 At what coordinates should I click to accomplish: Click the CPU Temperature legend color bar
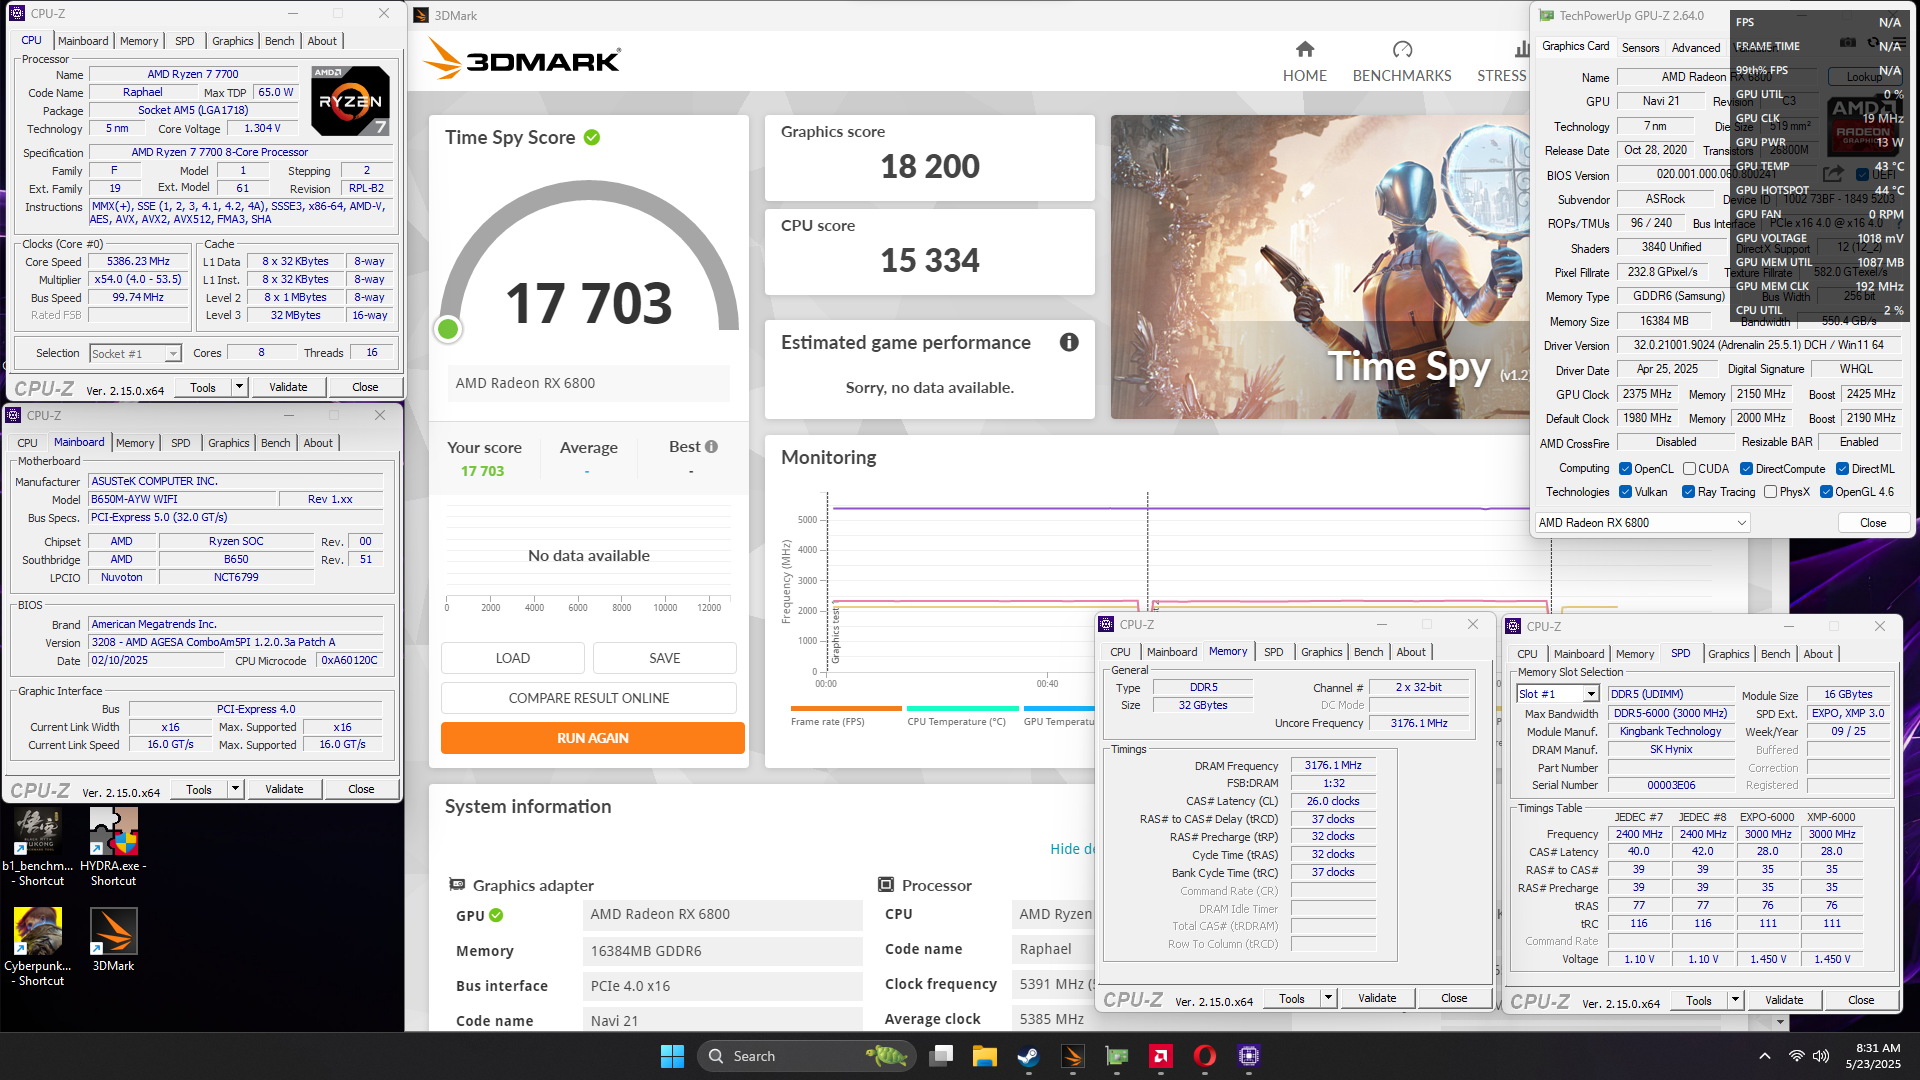[962, 708]
